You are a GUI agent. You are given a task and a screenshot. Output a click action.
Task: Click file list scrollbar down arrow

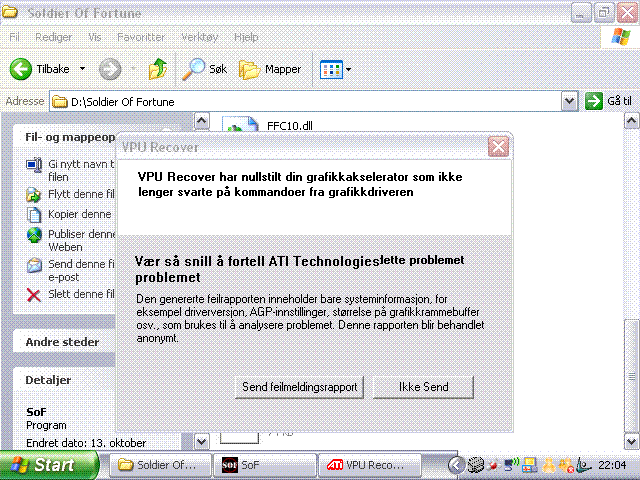[x=631, y=441]
